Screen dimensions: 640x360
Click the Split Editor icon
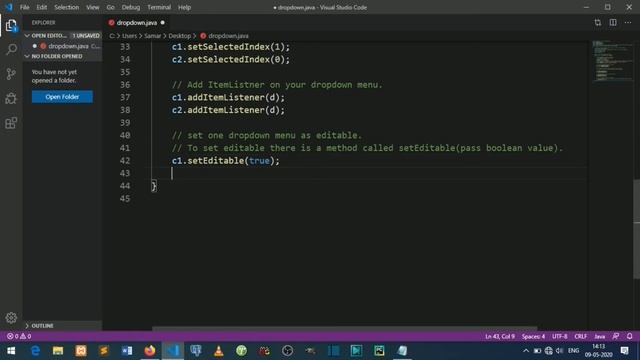pyautogui.click(x=613, y=23)
